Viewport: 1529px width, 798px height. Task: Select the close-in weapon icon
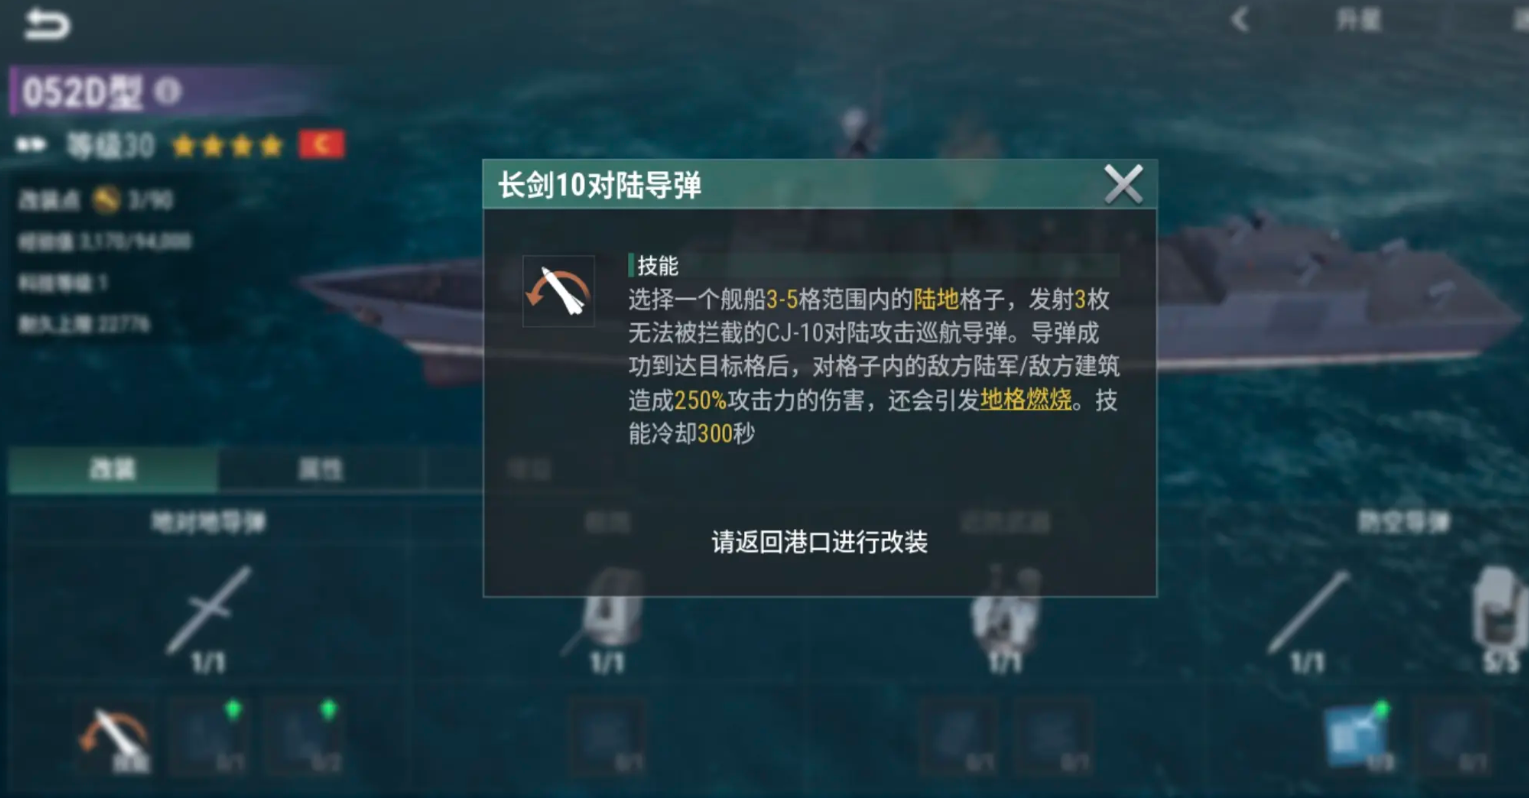(x=1005, y=609)
